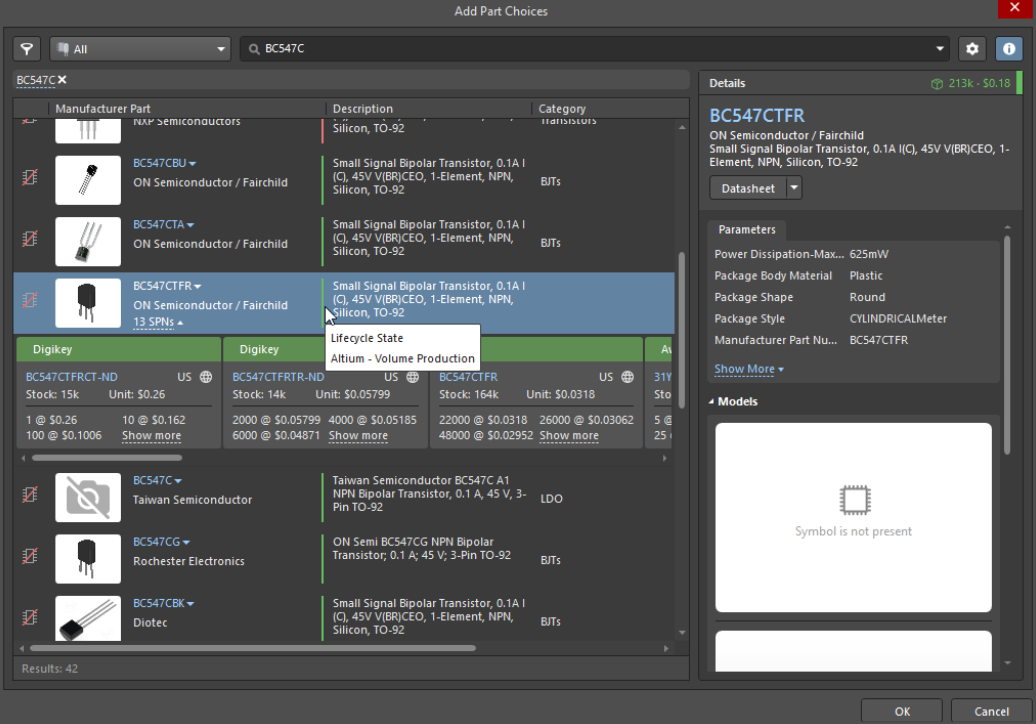Open the BC547CTFR part dropdown arrow
Image resolution: width=1036 pixels, height=724 pixels.
tap(198, 286)
